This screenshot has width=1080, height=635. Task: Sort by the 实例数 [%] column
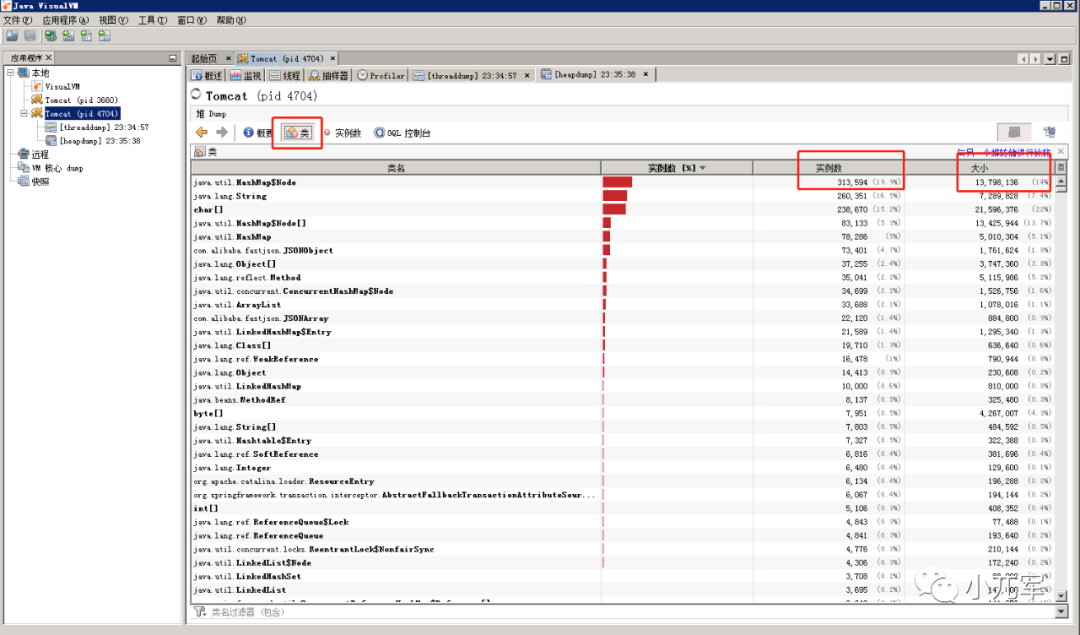click(x=676, y=167)
